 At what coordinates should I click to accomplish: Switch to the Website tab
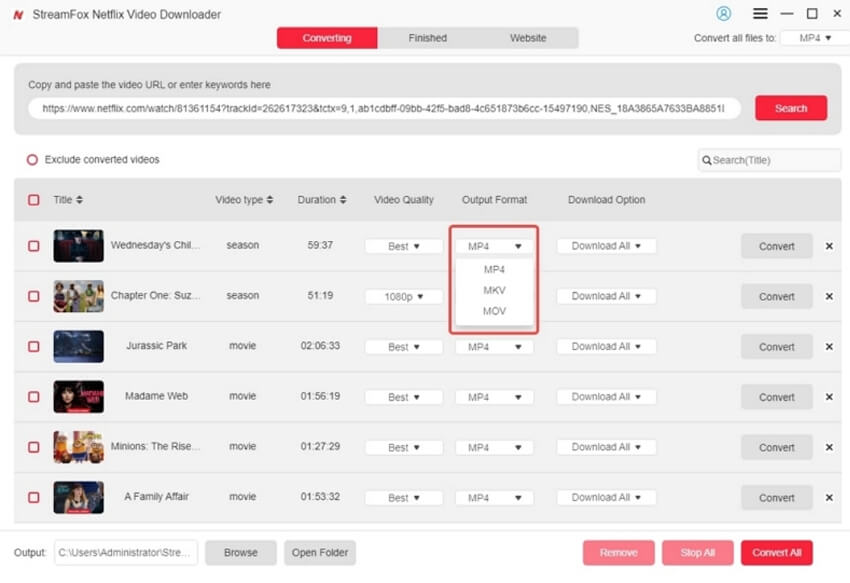[528, 38]
